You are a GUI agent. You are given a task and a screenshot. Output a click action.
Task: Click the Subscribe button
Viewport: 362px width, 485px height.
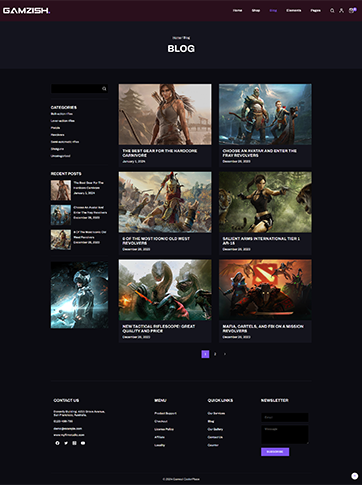tap(275, 452)
